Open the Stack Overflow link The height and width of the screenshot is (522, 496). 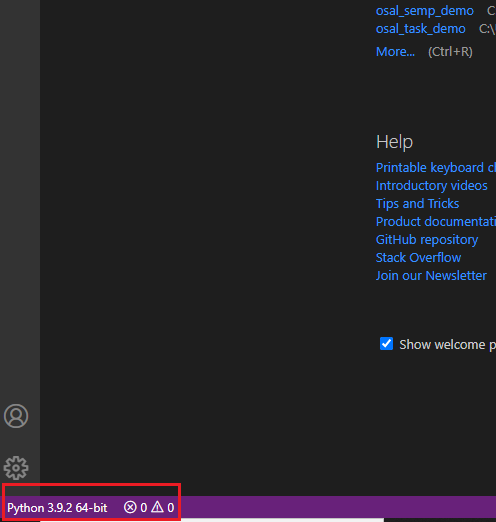[x=418, y=257]
